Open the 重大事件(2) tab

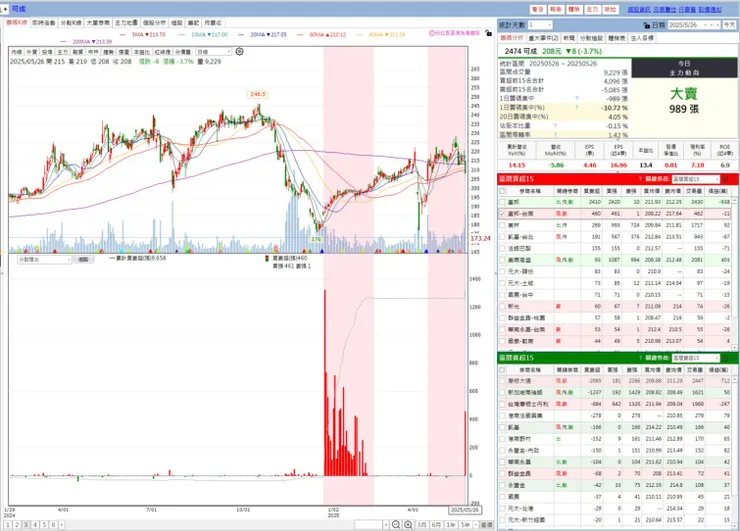543,38
